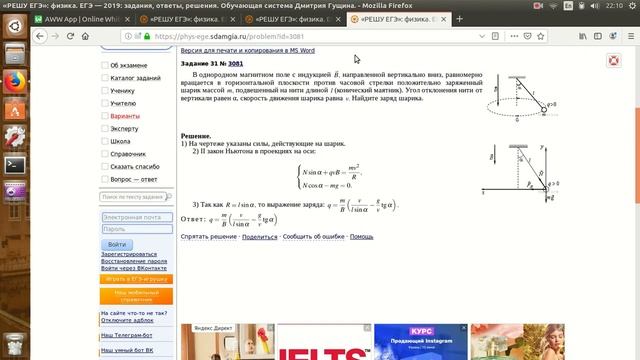Screen dimensions: 640x360
Task: Open Terminal from the launcher
Action: point(15,165)
